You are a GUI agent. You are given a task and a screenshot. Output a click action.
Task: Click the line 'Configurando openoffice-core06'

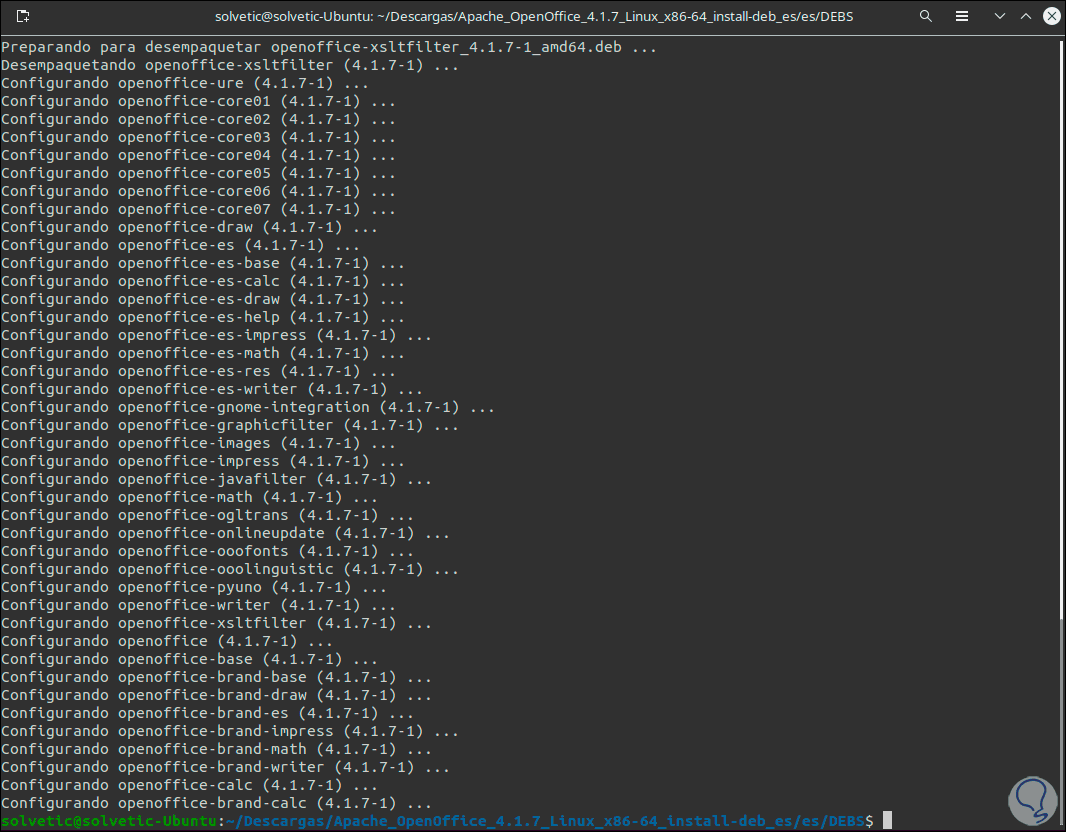pyautogui.click(x=199, y=191)
